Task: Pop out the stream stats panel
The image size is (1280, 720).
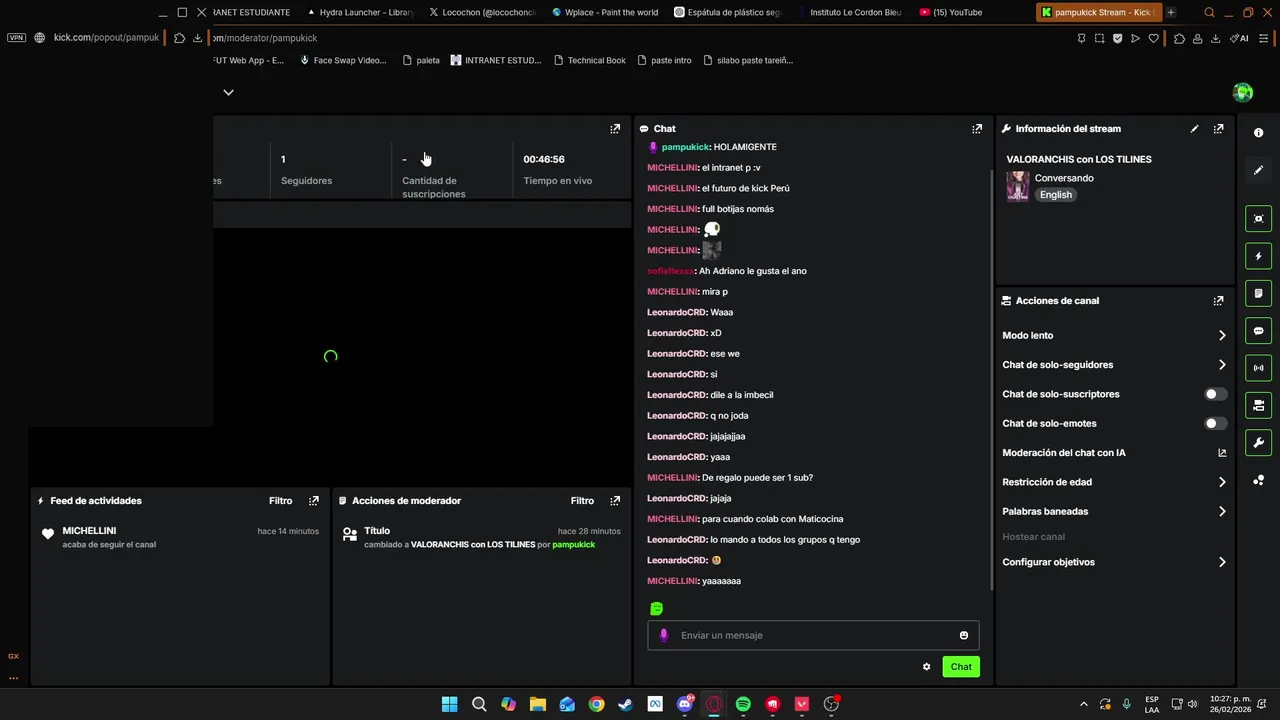Action: 615,129
